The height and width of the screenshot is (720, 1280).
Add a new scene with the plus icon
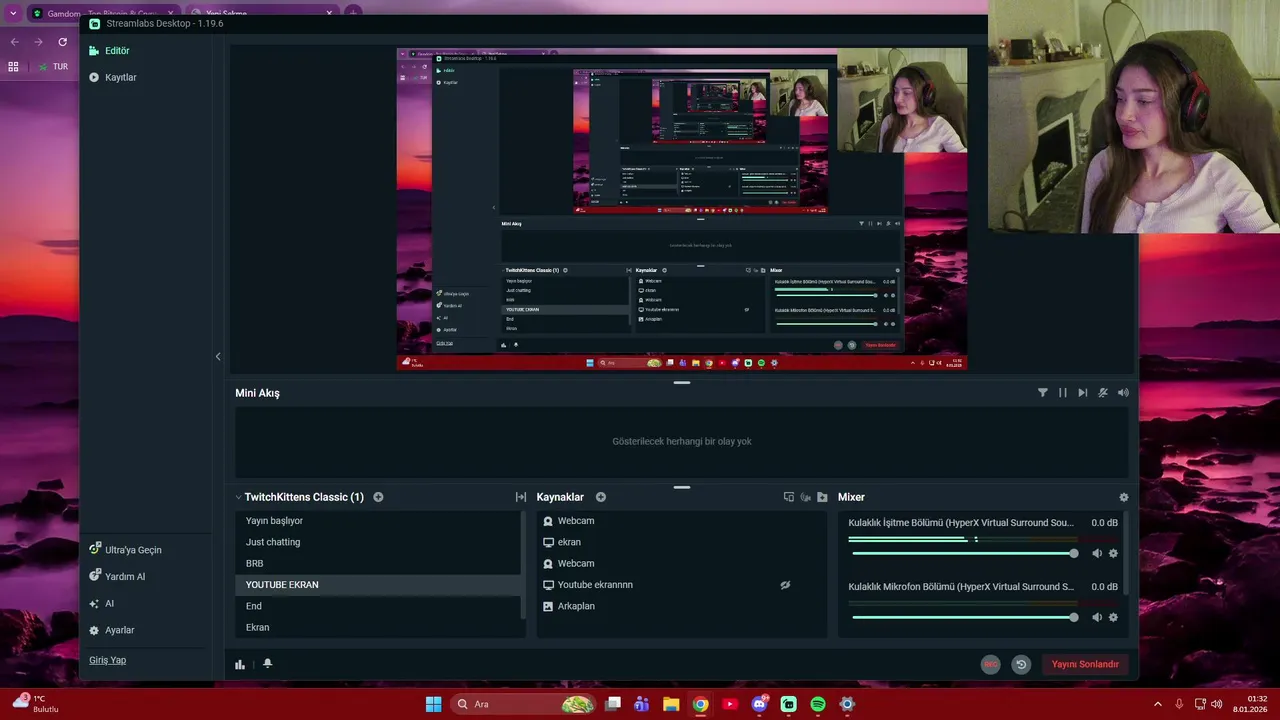coord(378,497)
